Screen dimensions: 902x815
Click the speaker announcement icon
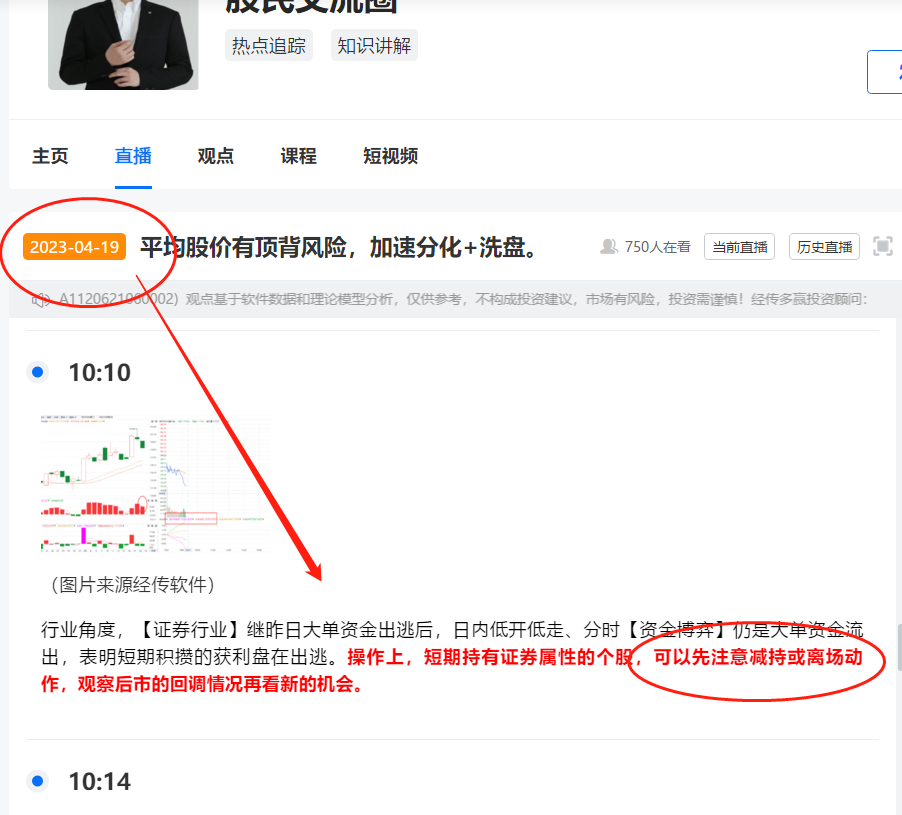click(41, 300)
